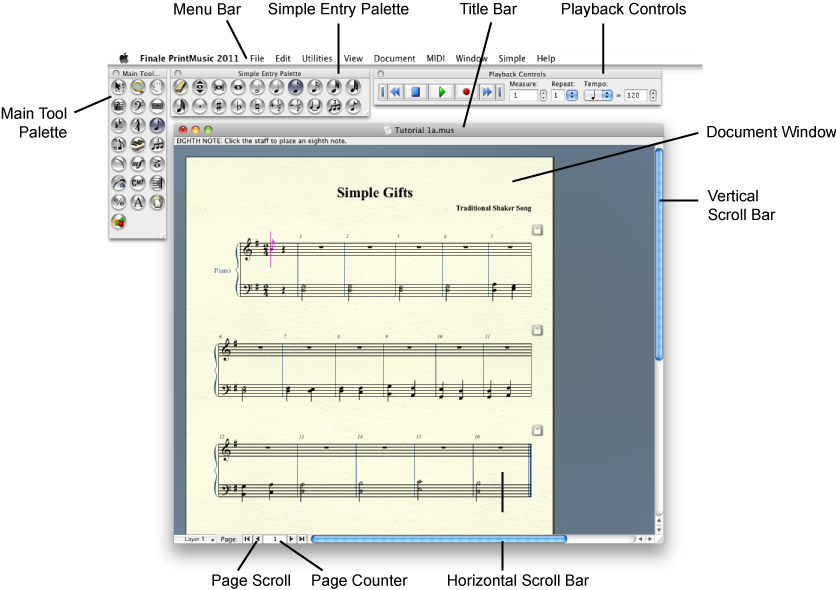
Task: Choose the Repitch tool in Simple Entry Palette
Action: pyautogui.click(x=199, y=87)
